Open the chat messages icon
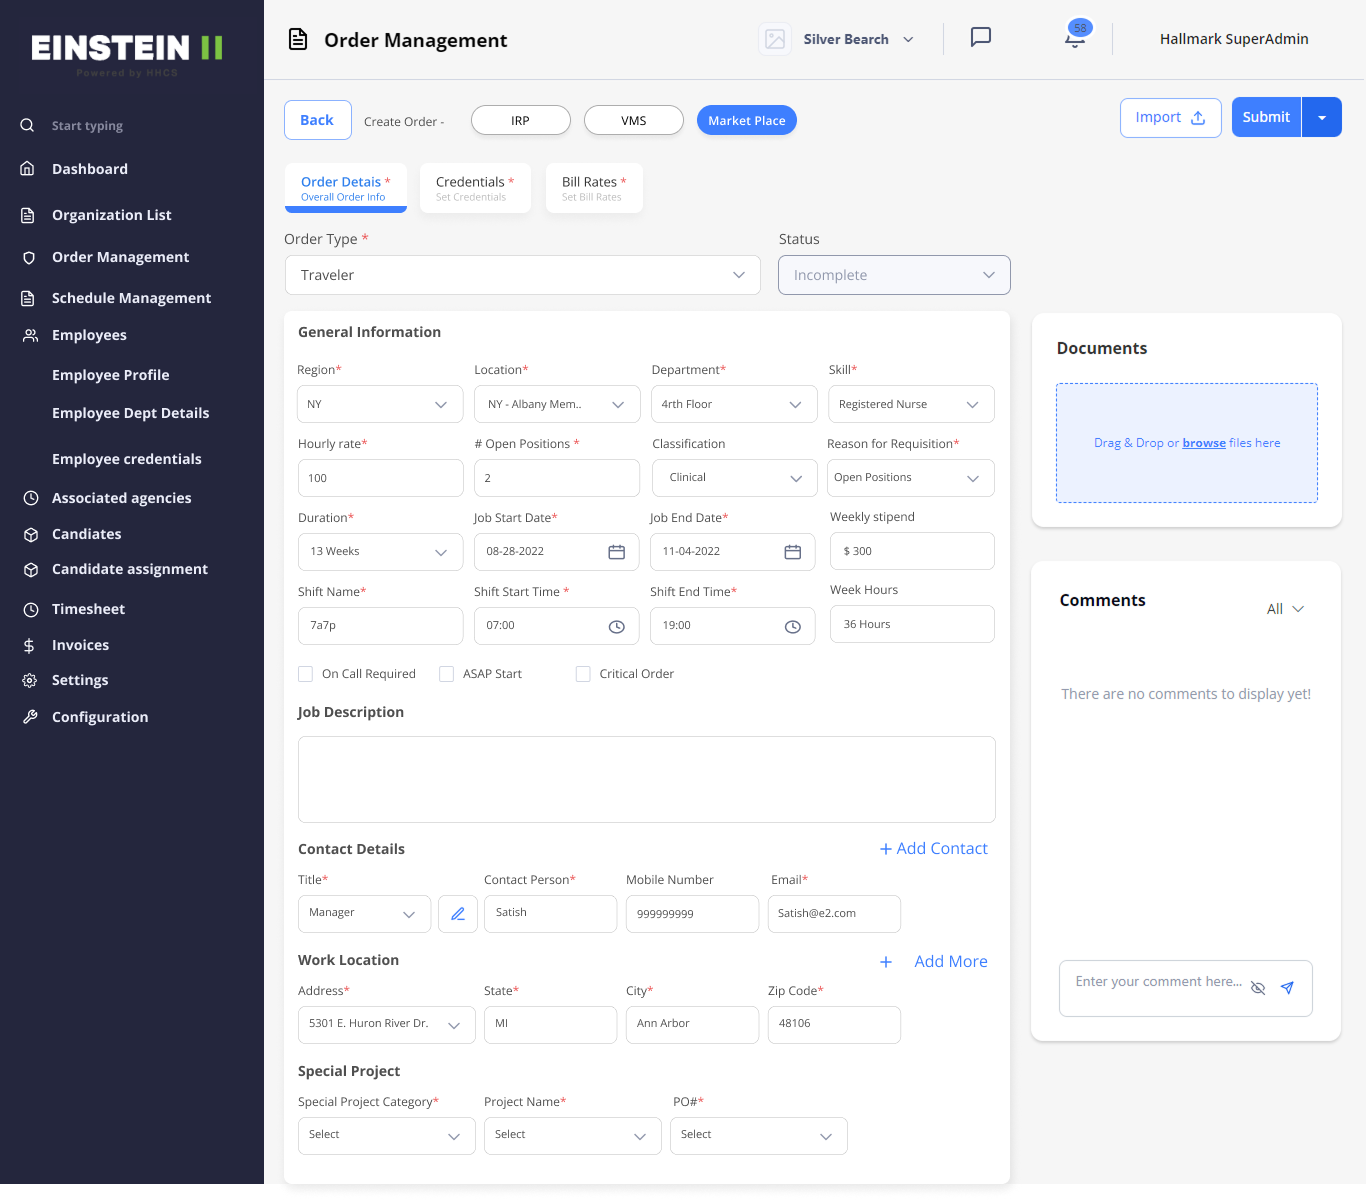 pos(980,38)
